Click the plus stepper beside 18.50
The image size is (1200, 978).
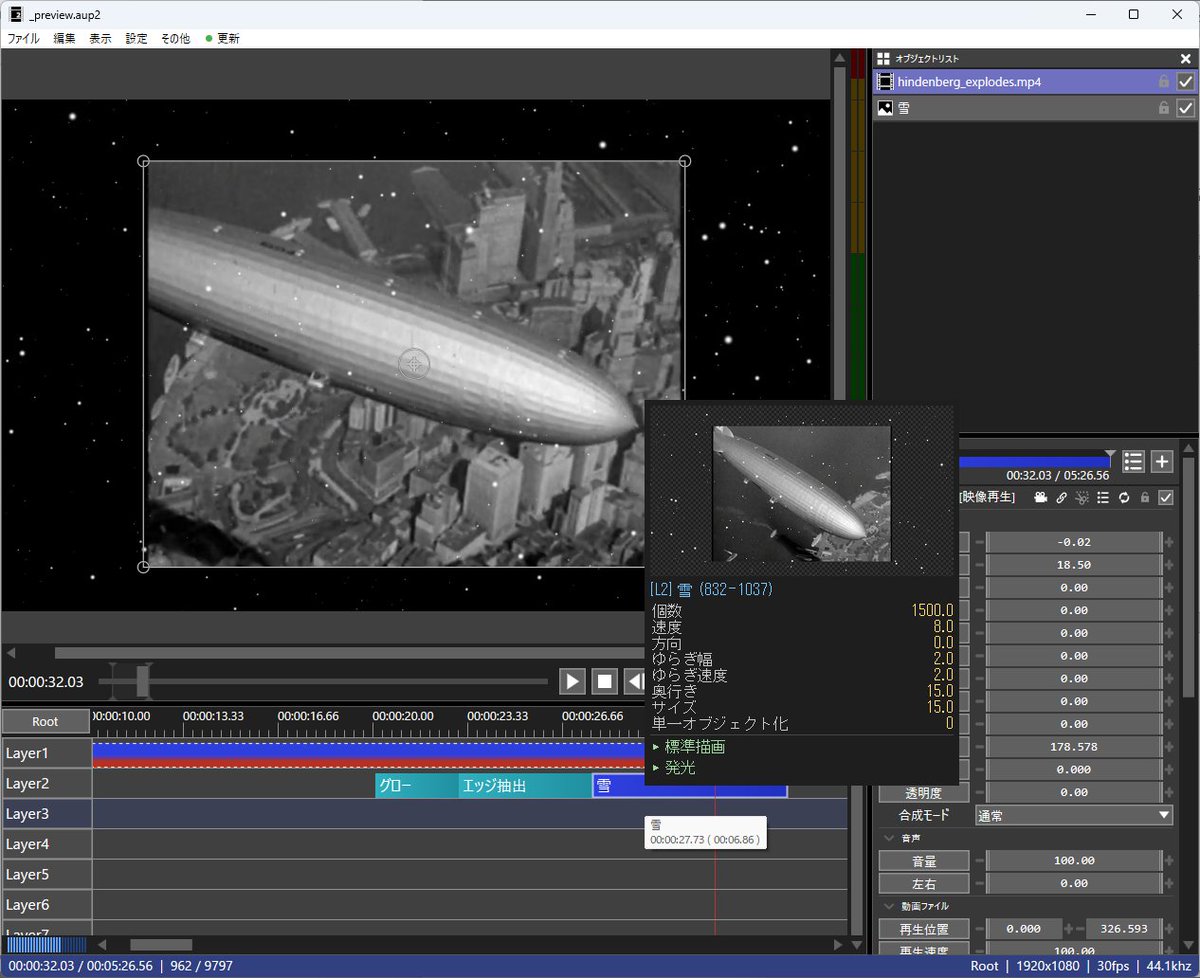coord(1169,565)
